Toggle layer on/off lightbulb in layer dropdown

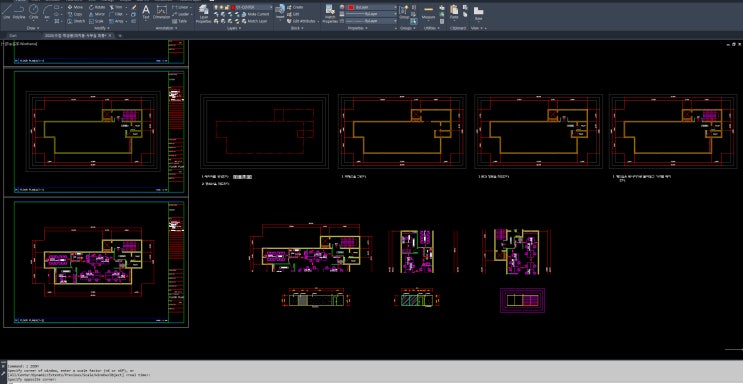[x=216, y=8]
